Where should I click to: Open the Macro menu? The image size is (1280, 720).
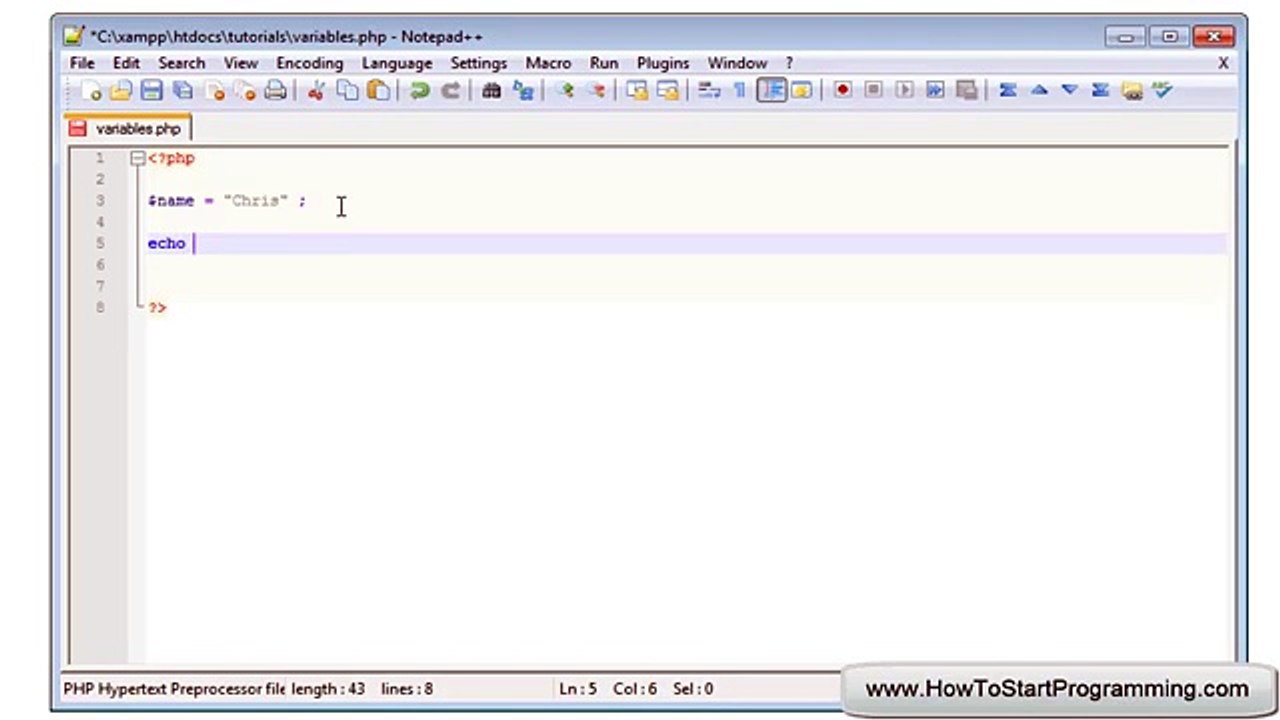click(548, 63)
